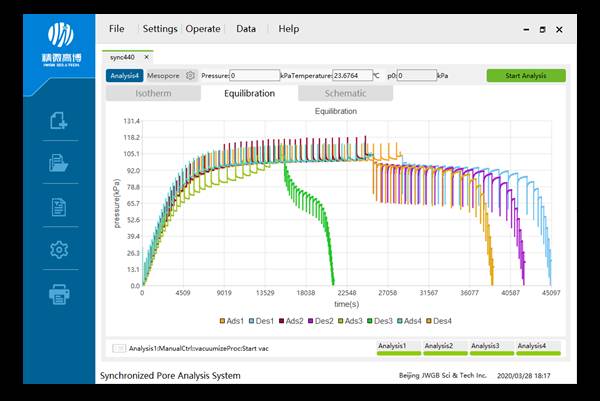
Task: Close the sync440 tab
Action: pyautogui.click(x=147, y=58)
